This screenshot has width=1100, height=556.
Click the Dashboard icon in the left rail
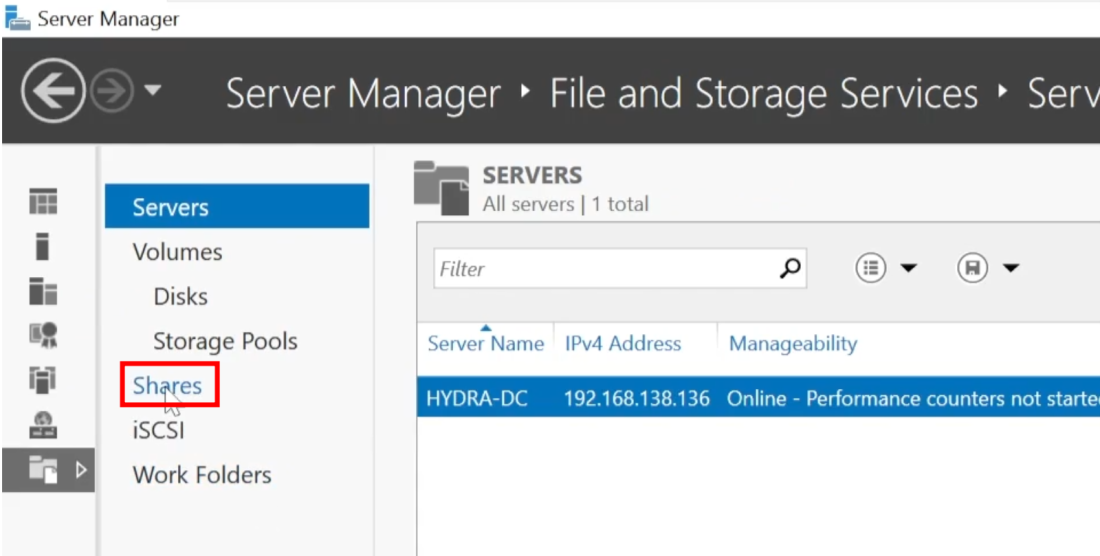click(x=43, y=203)
